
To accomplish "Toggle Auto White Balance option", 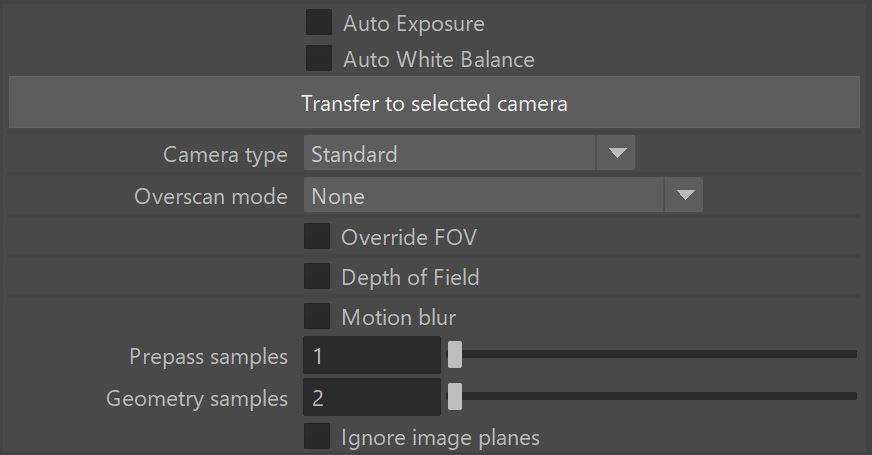I will [319, 58].
